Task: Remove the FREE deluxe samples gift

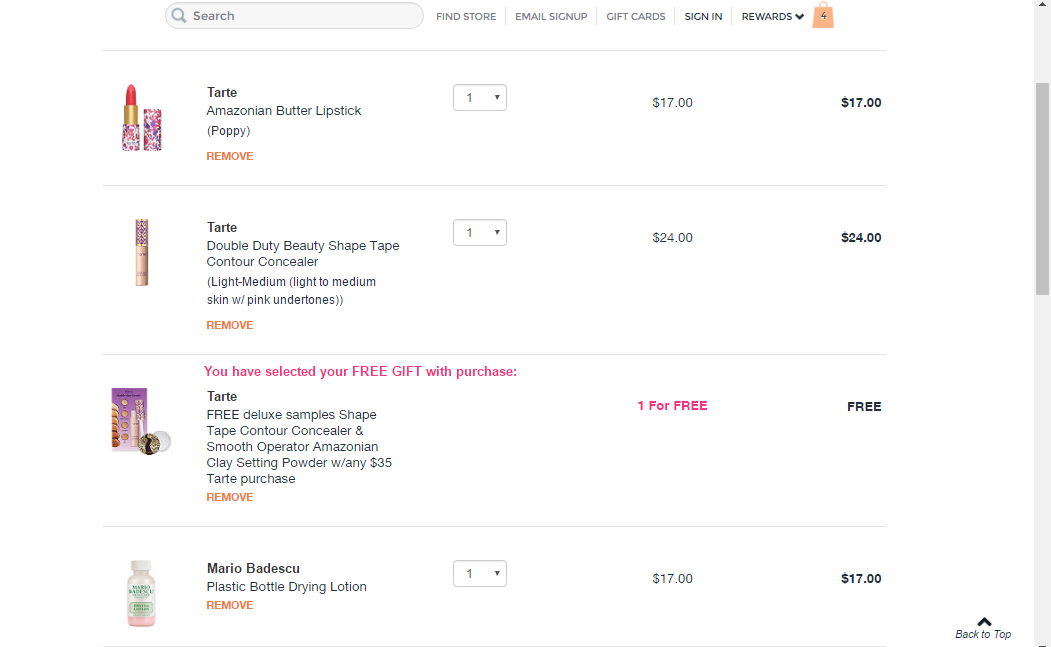Action: (x=230, y=497)
